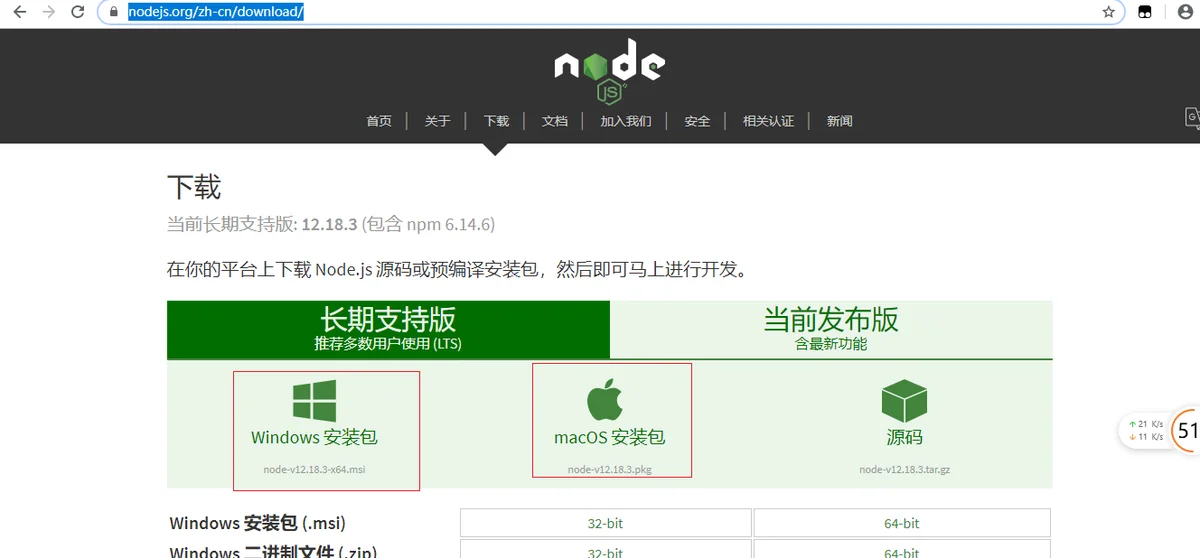This screenshot has width=1200, height=558.
Task: Open the 相关认证 nav item
Action: point(768,121)
